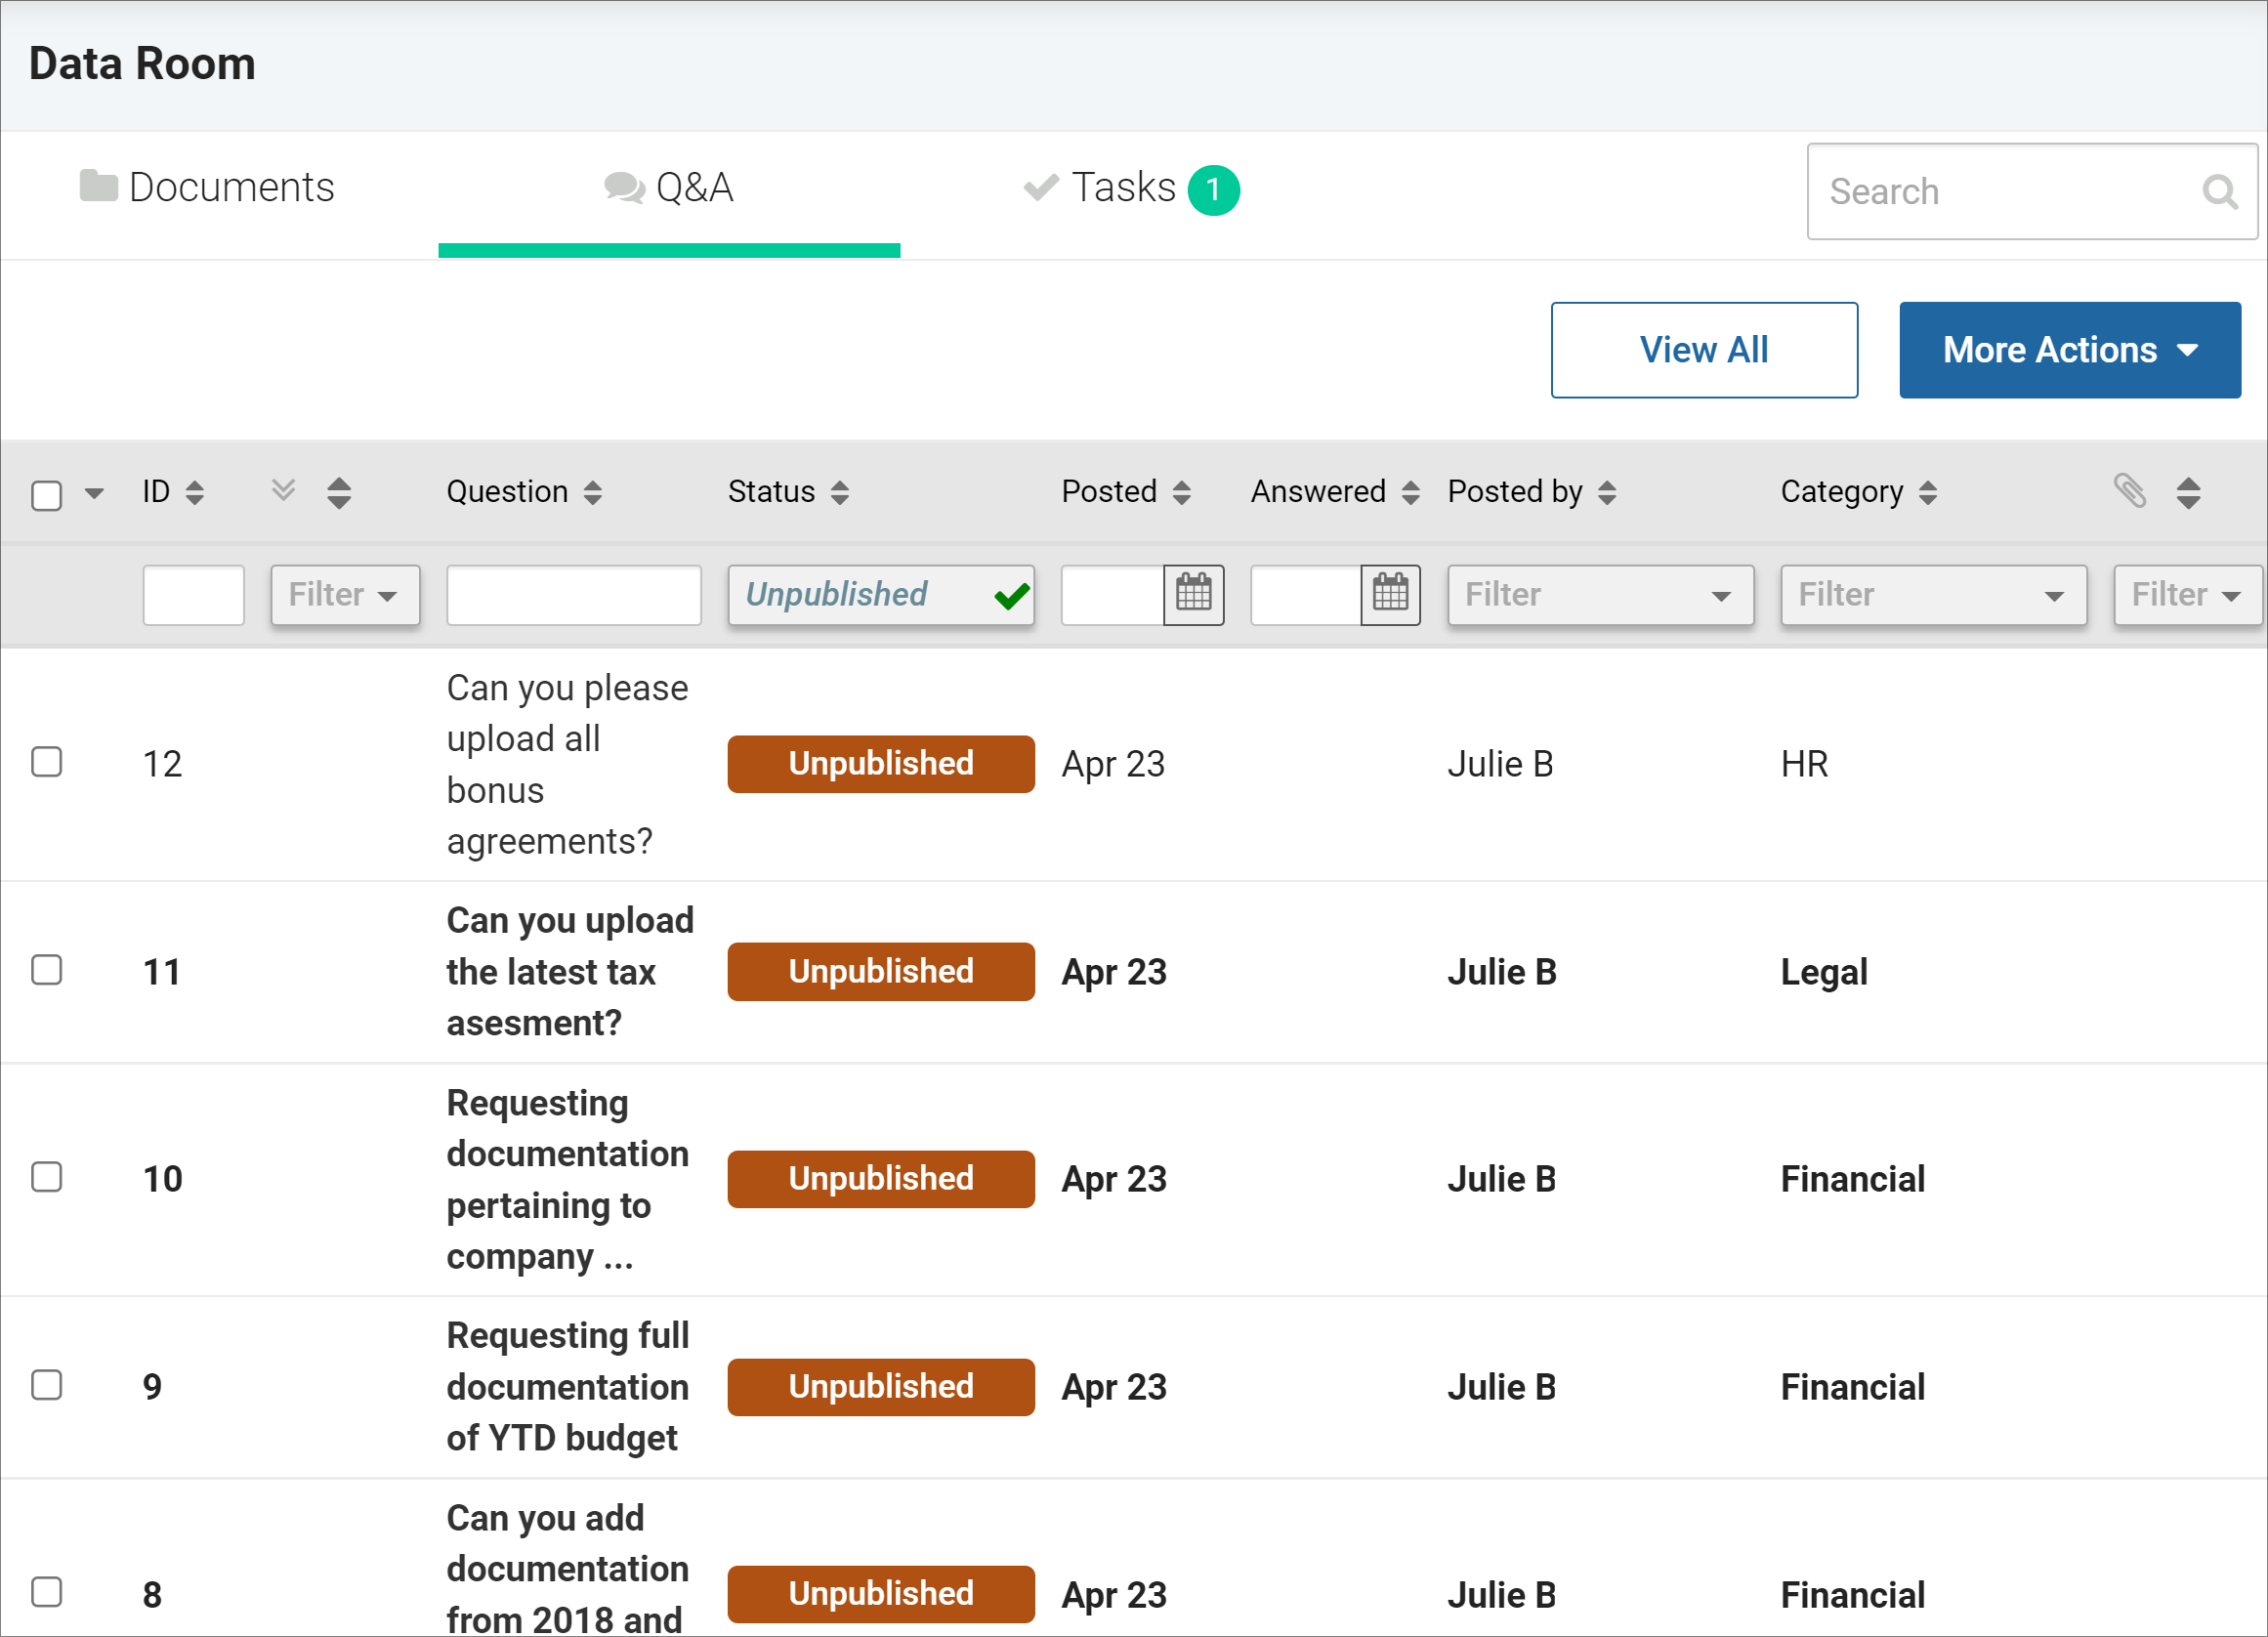Sort by Status column arrows
The width and height of the screenshot is (2268, 1637).
point(840,492)
